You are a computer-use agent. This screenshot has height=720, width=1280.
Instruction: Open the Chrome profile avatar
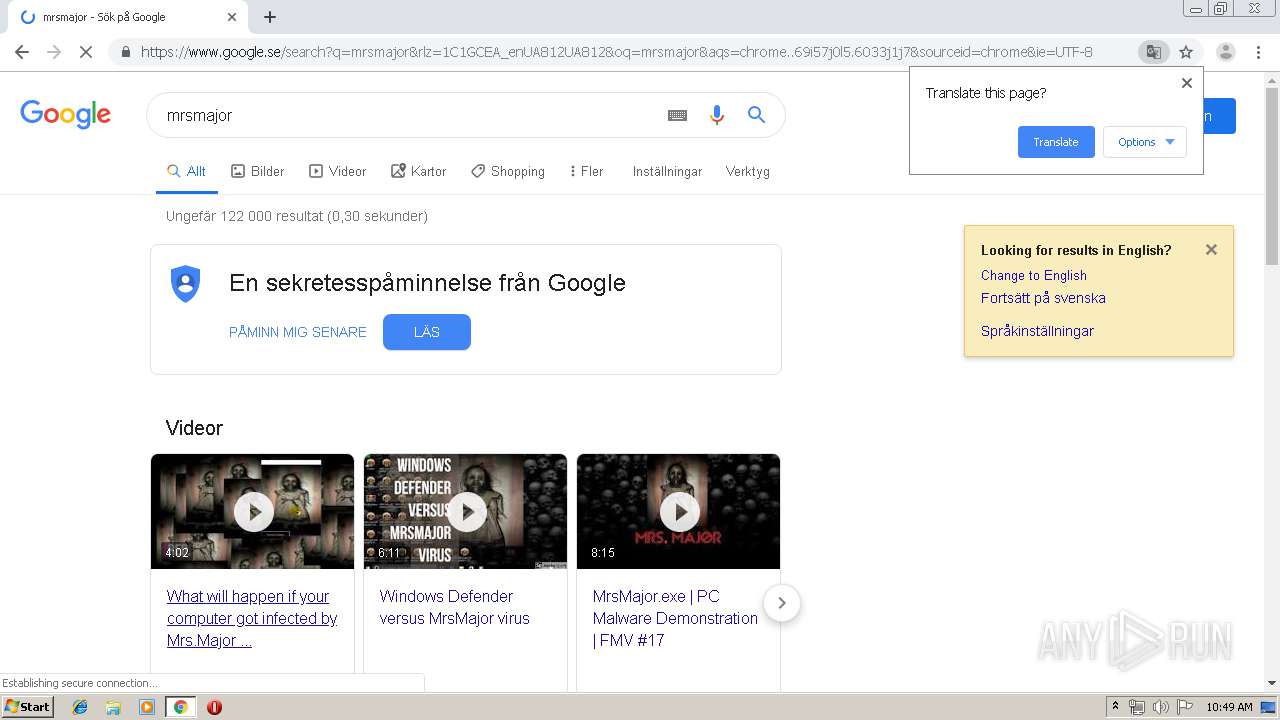pyautogui.click(x=1226, y=52)
